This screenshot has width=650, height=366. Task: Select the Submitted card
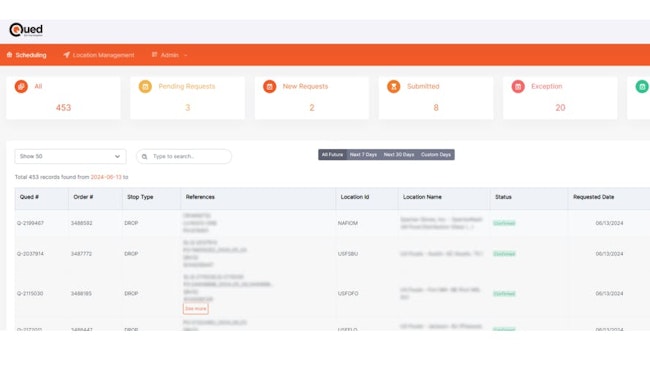[436, 98]
